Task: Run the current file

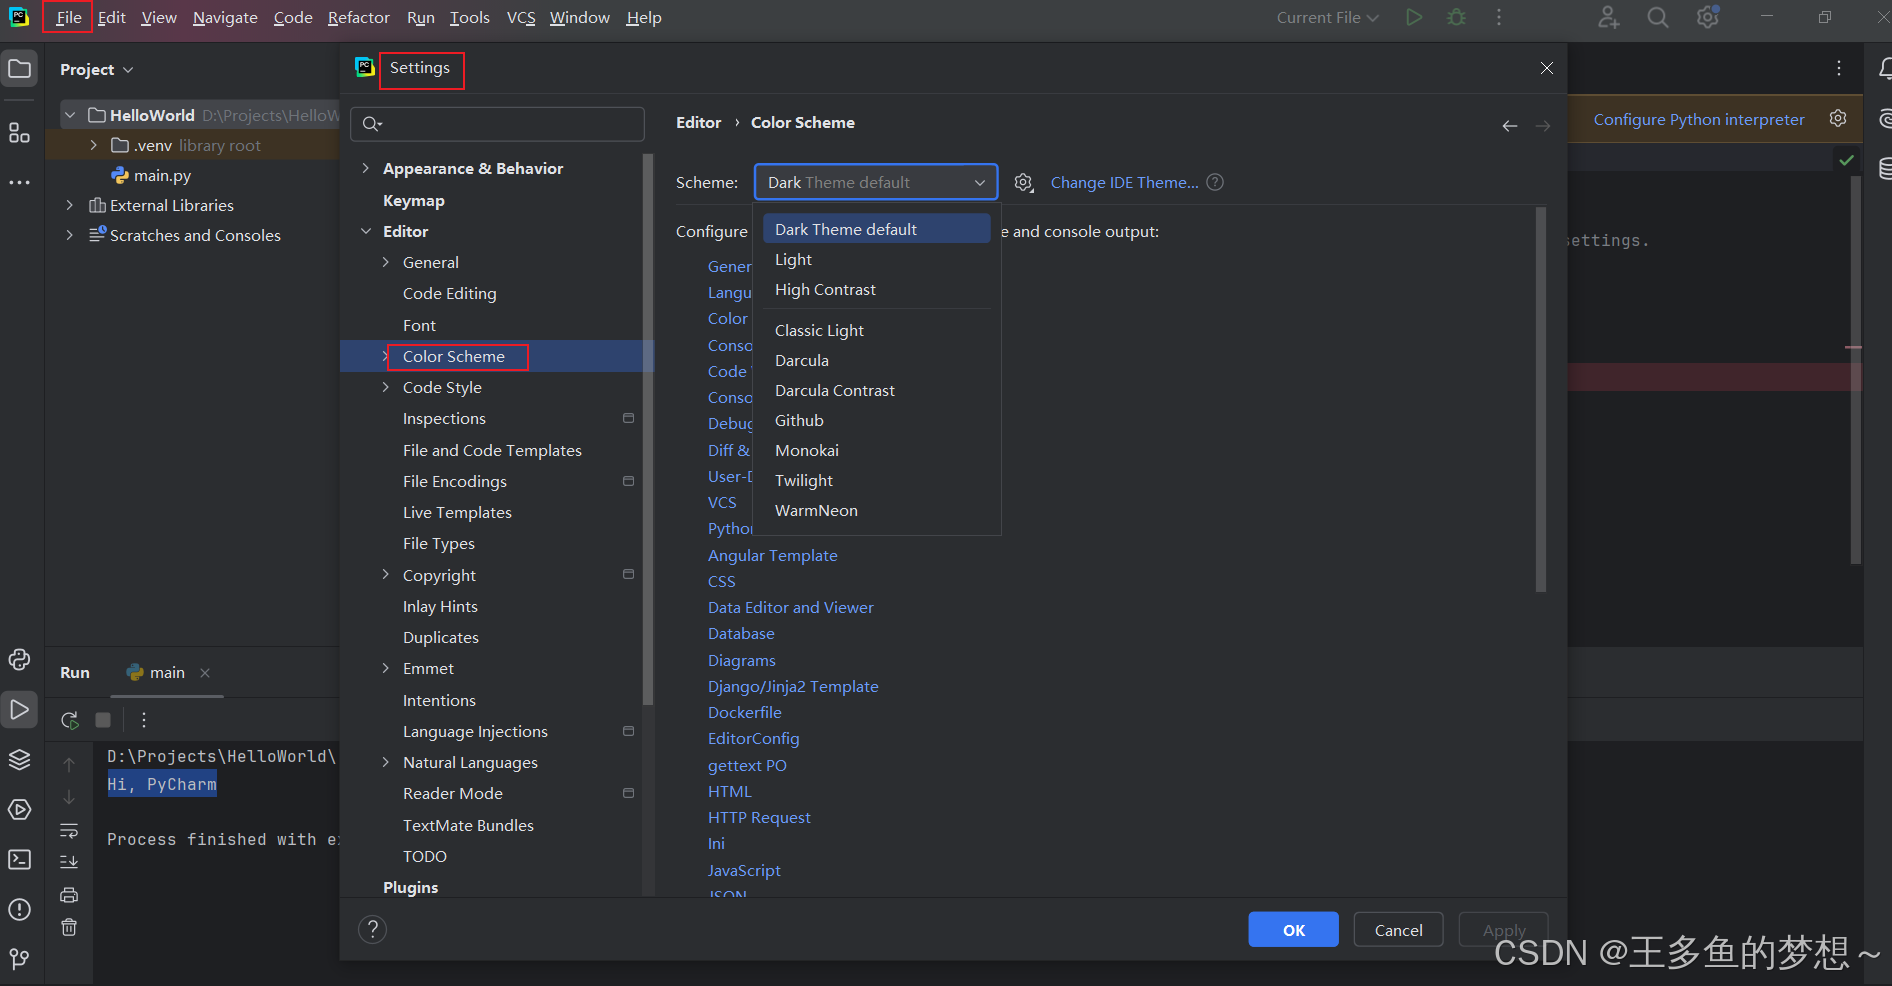Action: point(1414,17)
